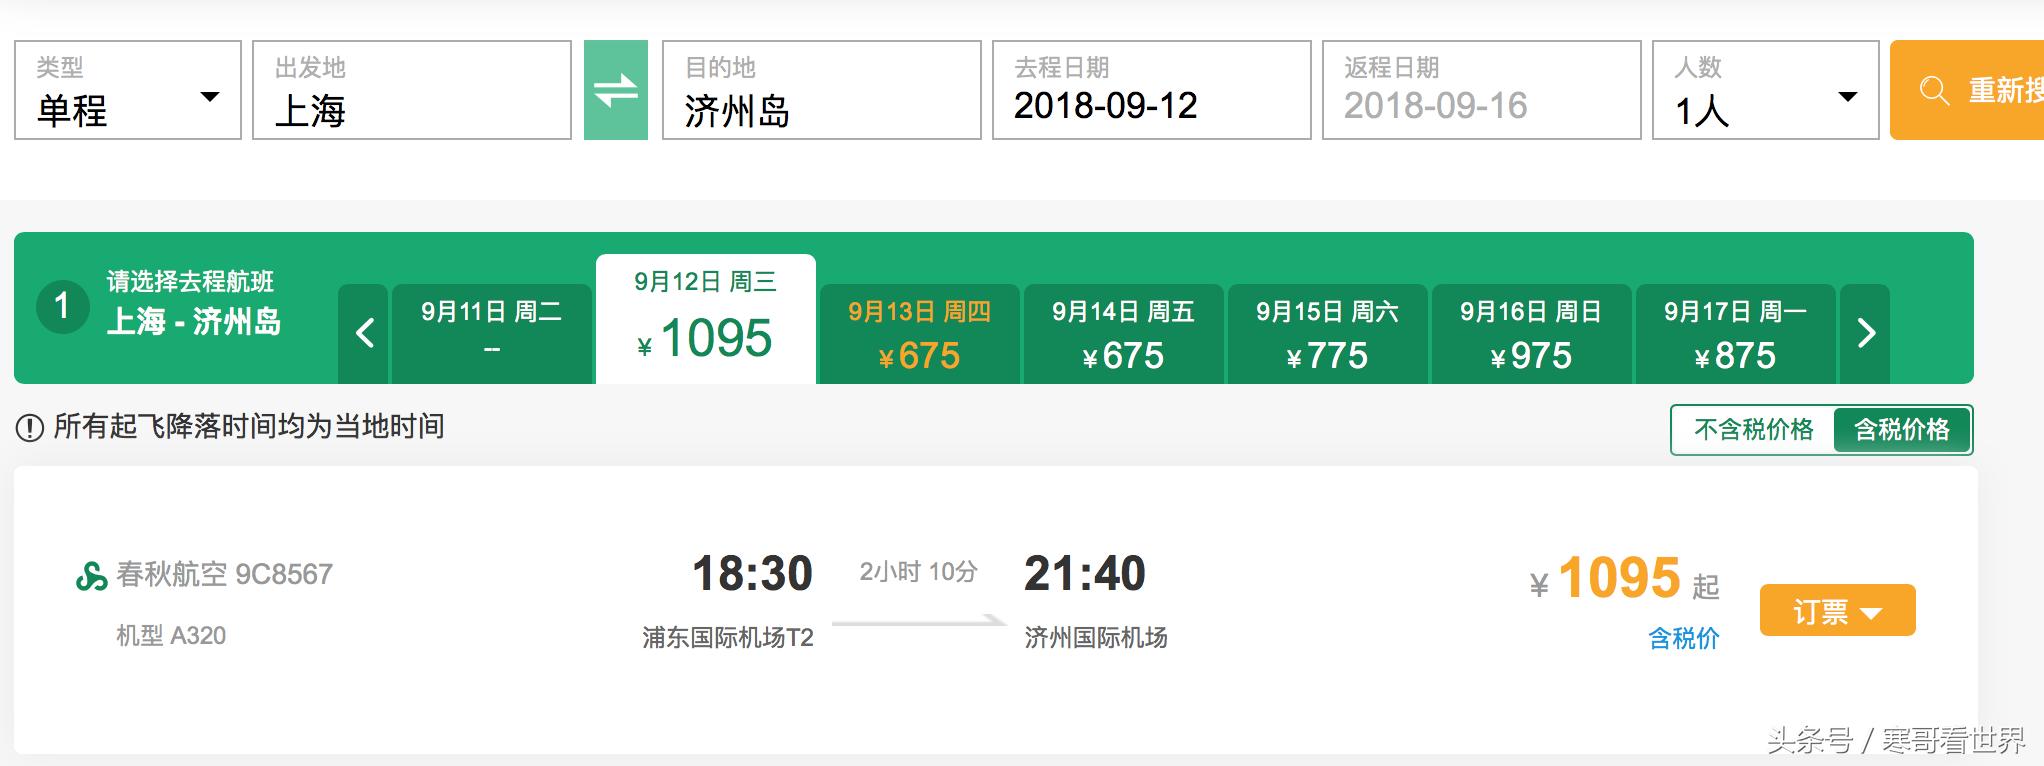Click the 出发地 departure city field
The width and height of the screenshot is (2044, 766).
point(411,91)
